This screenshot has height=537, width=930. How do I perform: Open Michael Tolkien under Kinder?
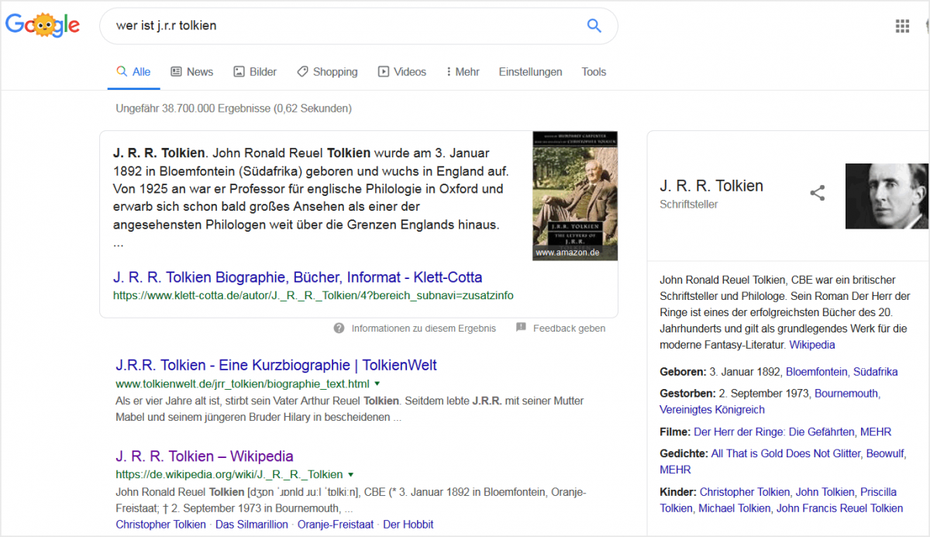point(734,509)
